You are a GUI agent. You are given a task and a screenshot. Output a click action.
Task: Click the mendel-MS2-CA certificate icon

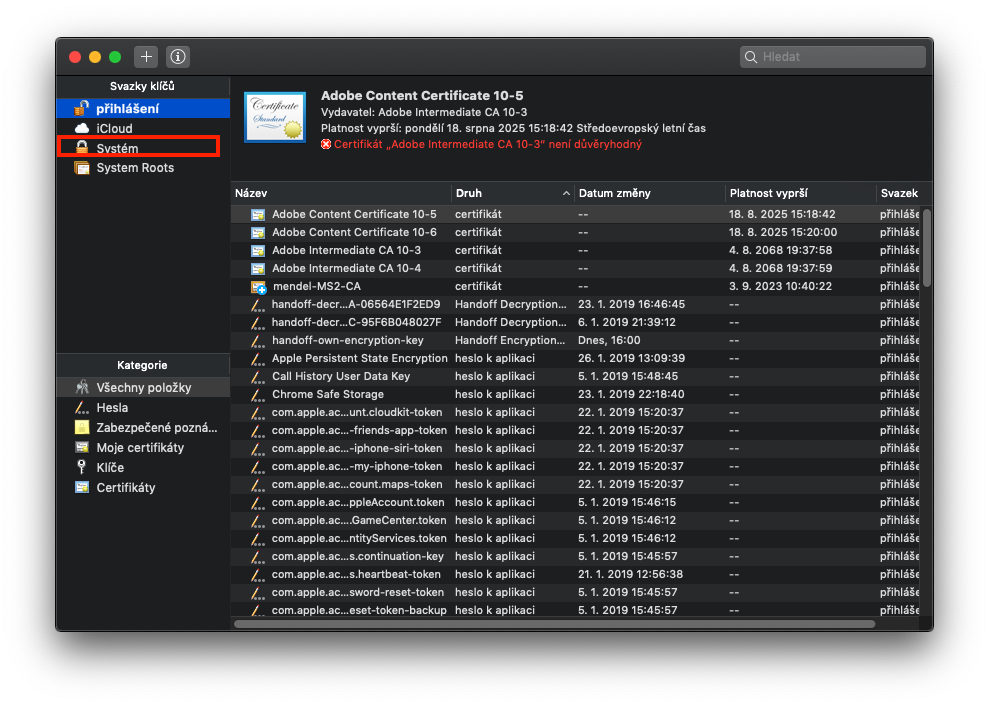(x=259, y=287)
